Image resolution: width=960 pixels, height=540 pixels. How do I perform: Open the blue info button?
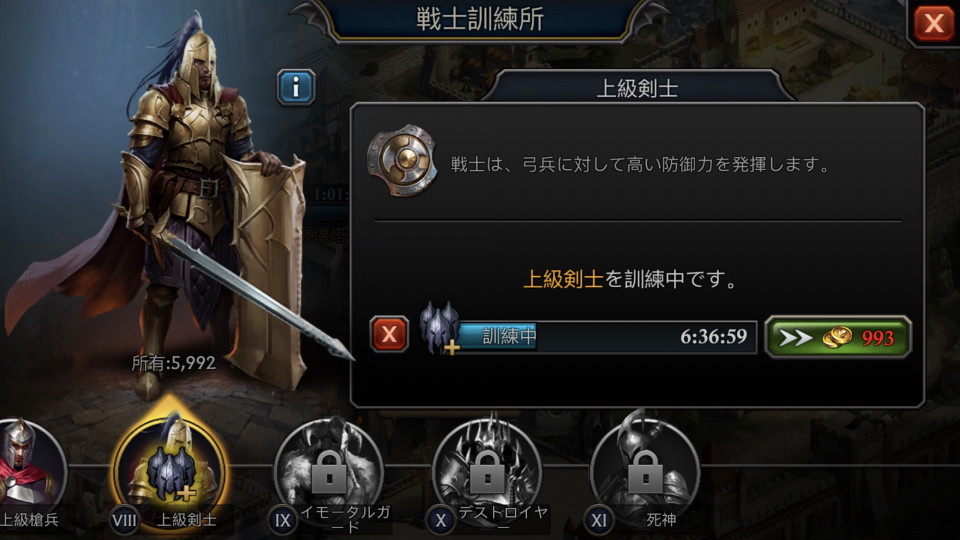tap(296, 87)
